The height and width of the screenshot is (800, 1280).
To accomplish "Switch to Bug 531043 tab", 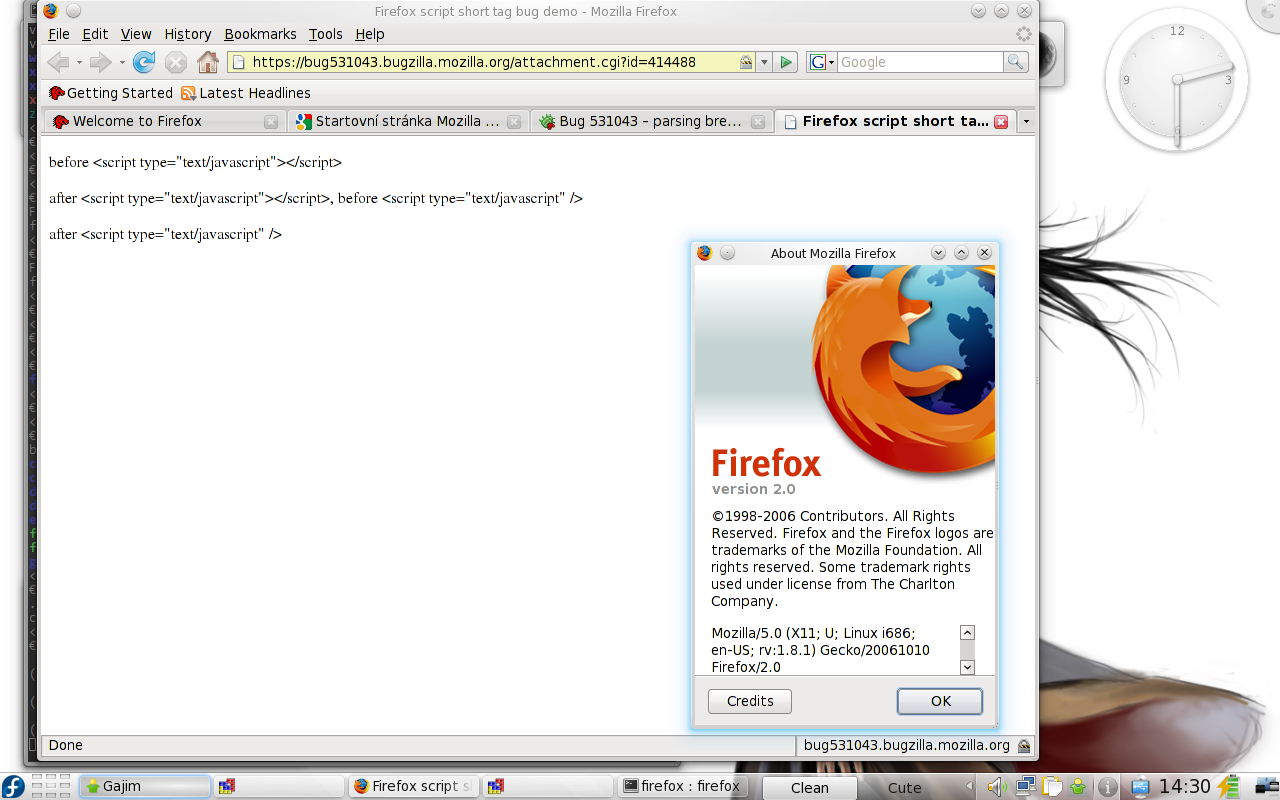I will [x=651, y=122].
